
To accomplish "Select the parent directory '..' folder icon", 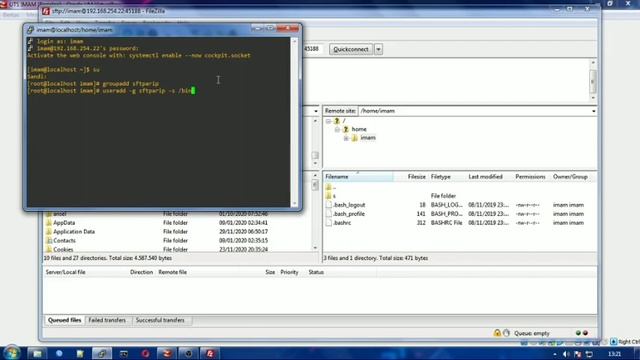I will pos(329,187).
